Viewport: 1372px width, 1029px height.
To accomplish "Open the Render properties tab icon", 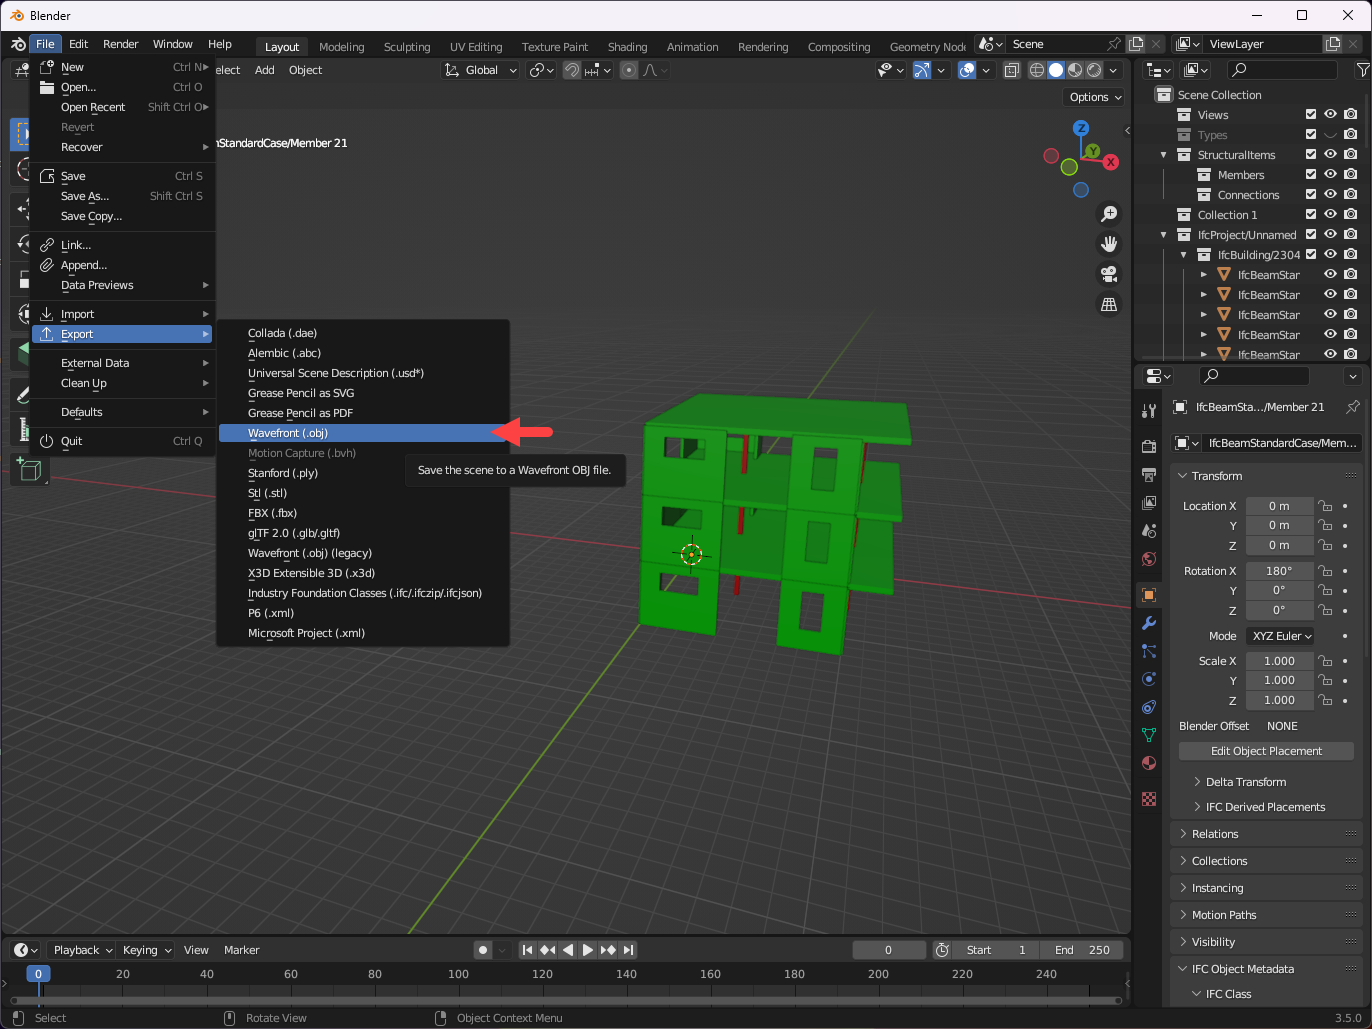I will (x=1149, y=446).
